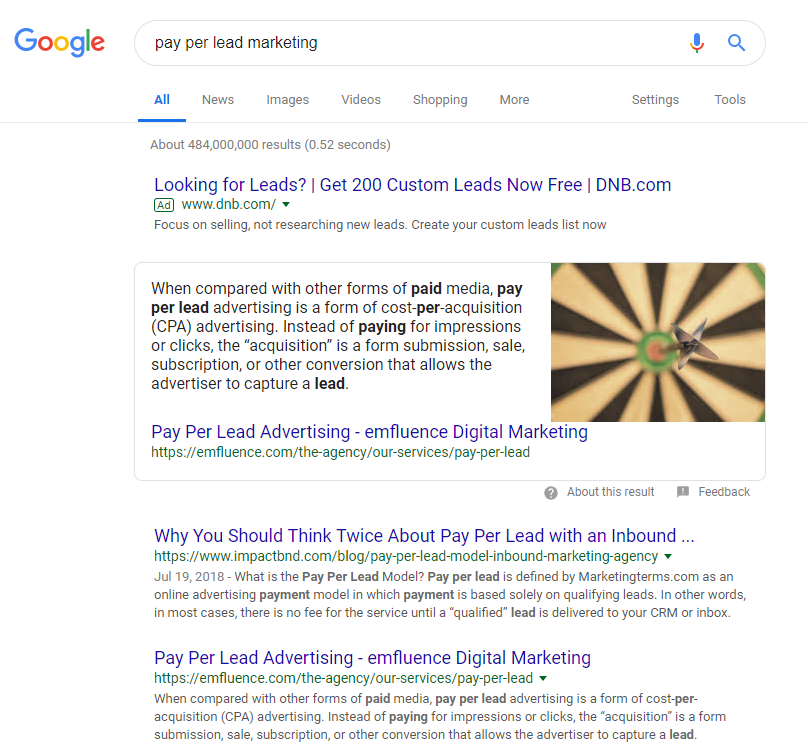808x753 pixels.
Task: Open the More search categories menu
Action: (x=514, y=100)
